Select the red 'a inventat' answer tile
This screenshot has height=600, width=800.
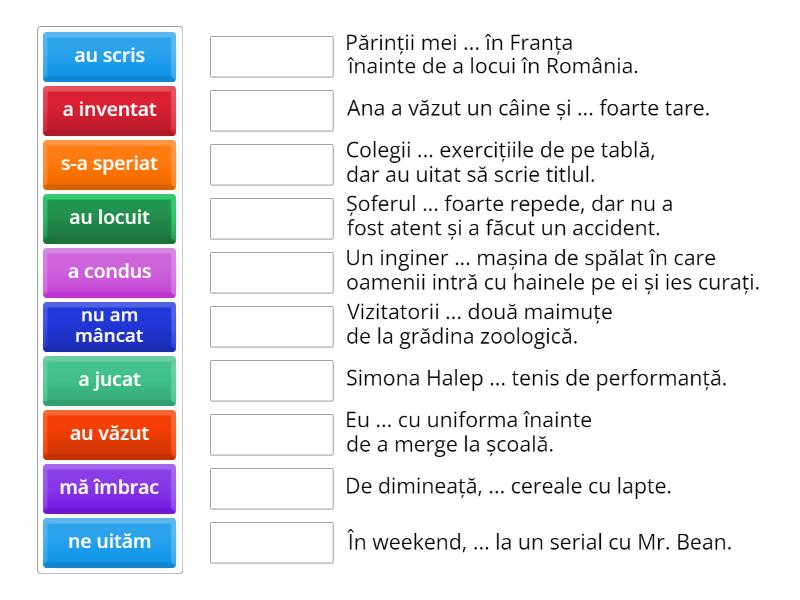click(109, 111)
